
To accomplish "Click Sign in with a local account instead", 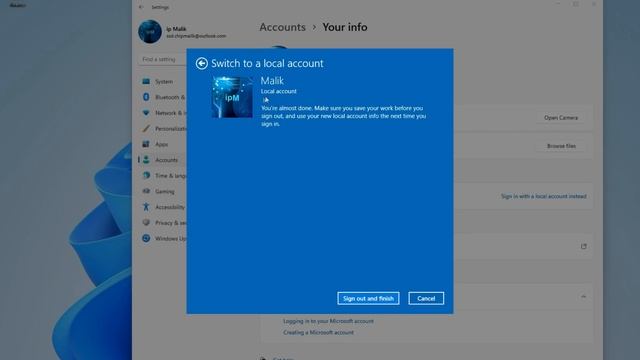I will pyautogui.click(x=544, y=196).
